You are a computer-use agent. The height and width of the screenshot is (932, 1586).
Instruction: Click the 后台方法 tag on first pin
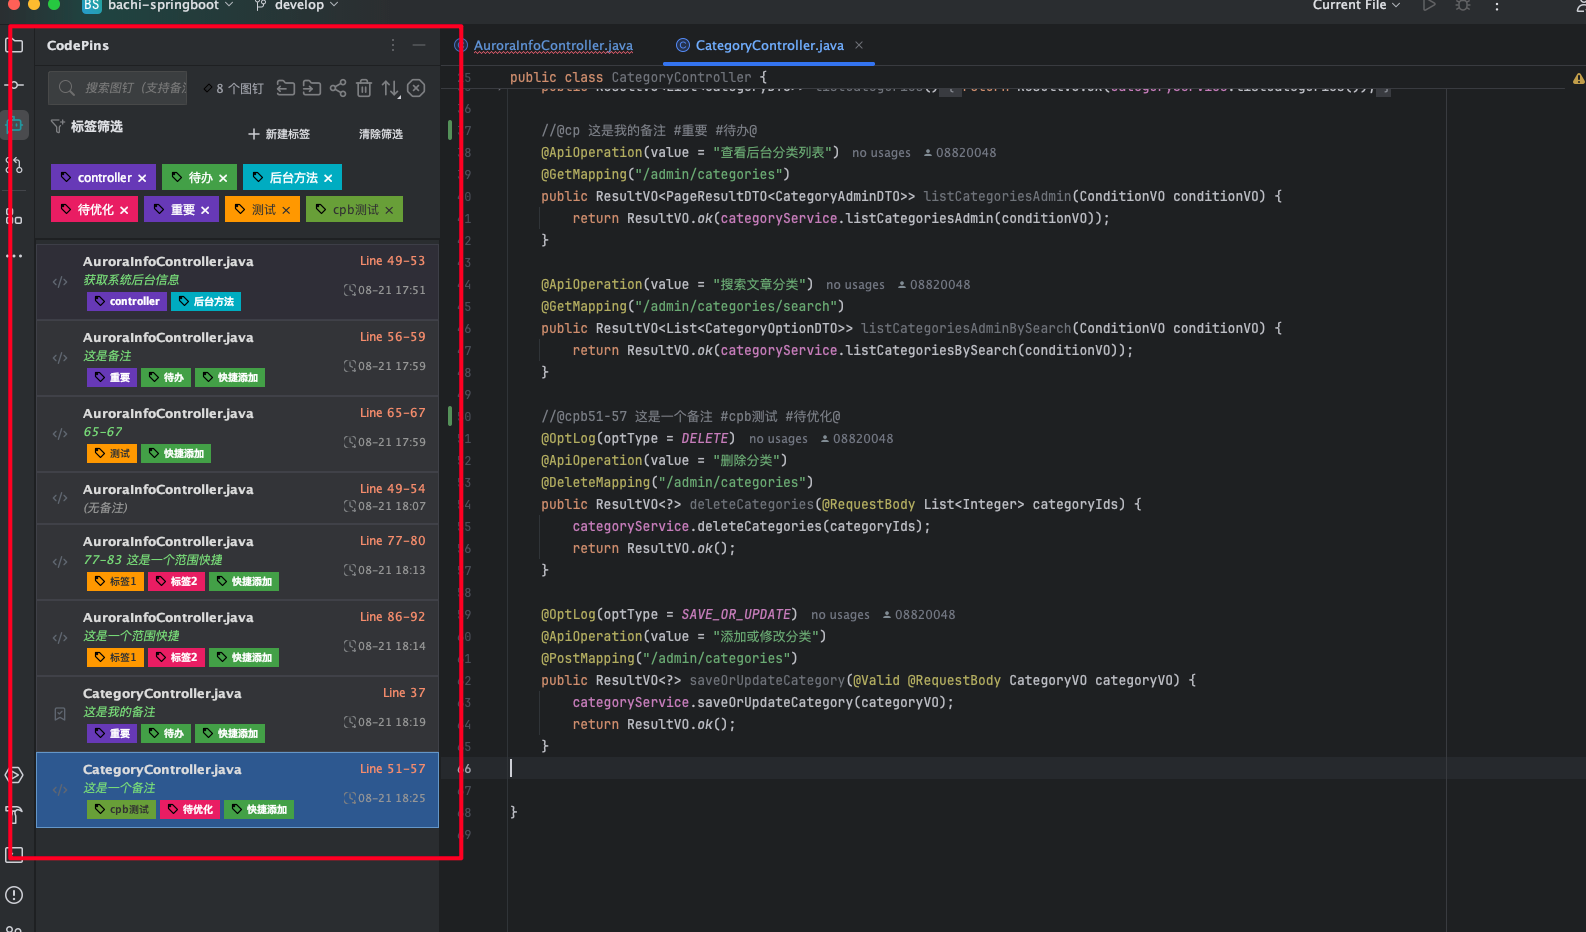[x=206, y=302]
